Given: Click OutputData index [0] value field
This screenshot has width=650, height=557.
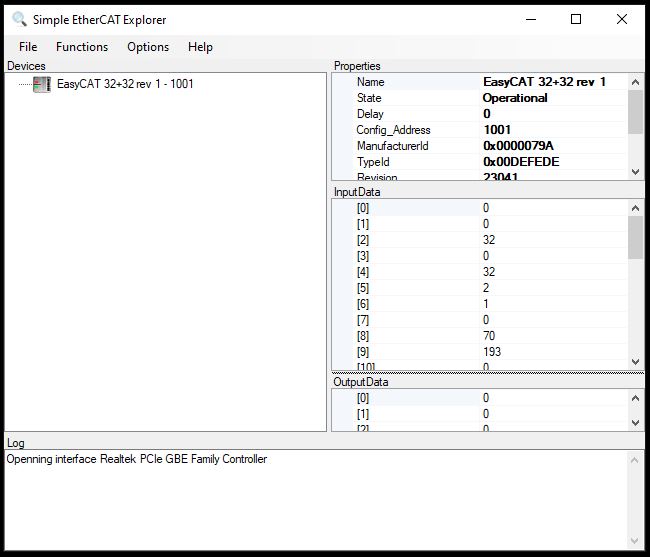Looking at the screenshot, I should click(x=550, y=398).
